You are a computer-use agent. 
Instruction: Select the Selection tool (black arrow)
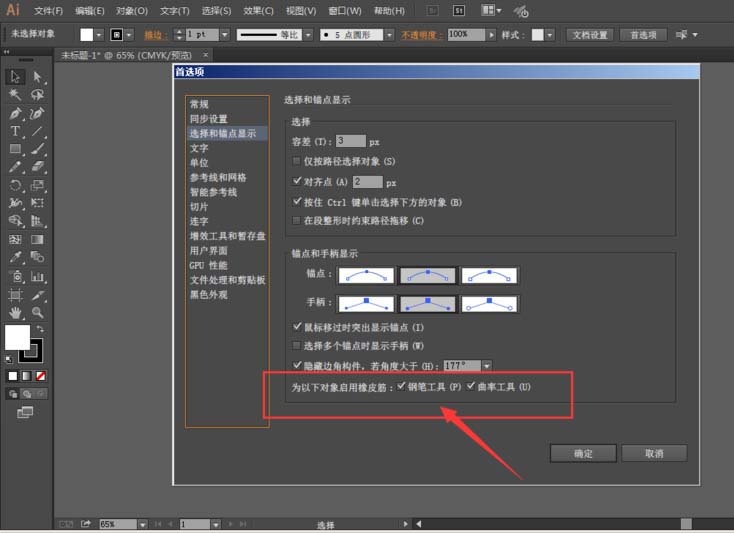point(16,76)
